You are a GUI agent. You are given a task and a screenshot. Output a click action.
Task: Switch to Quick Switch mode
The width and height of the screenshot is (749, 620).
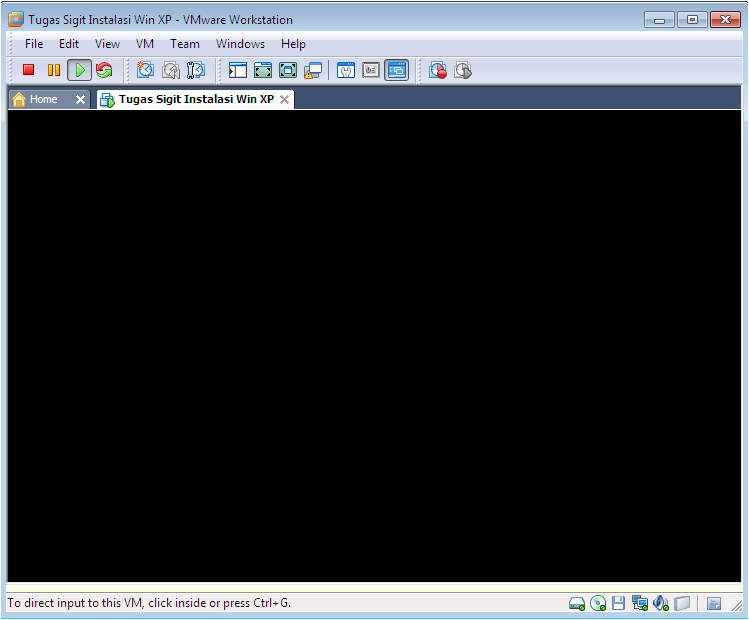point(263,70)
